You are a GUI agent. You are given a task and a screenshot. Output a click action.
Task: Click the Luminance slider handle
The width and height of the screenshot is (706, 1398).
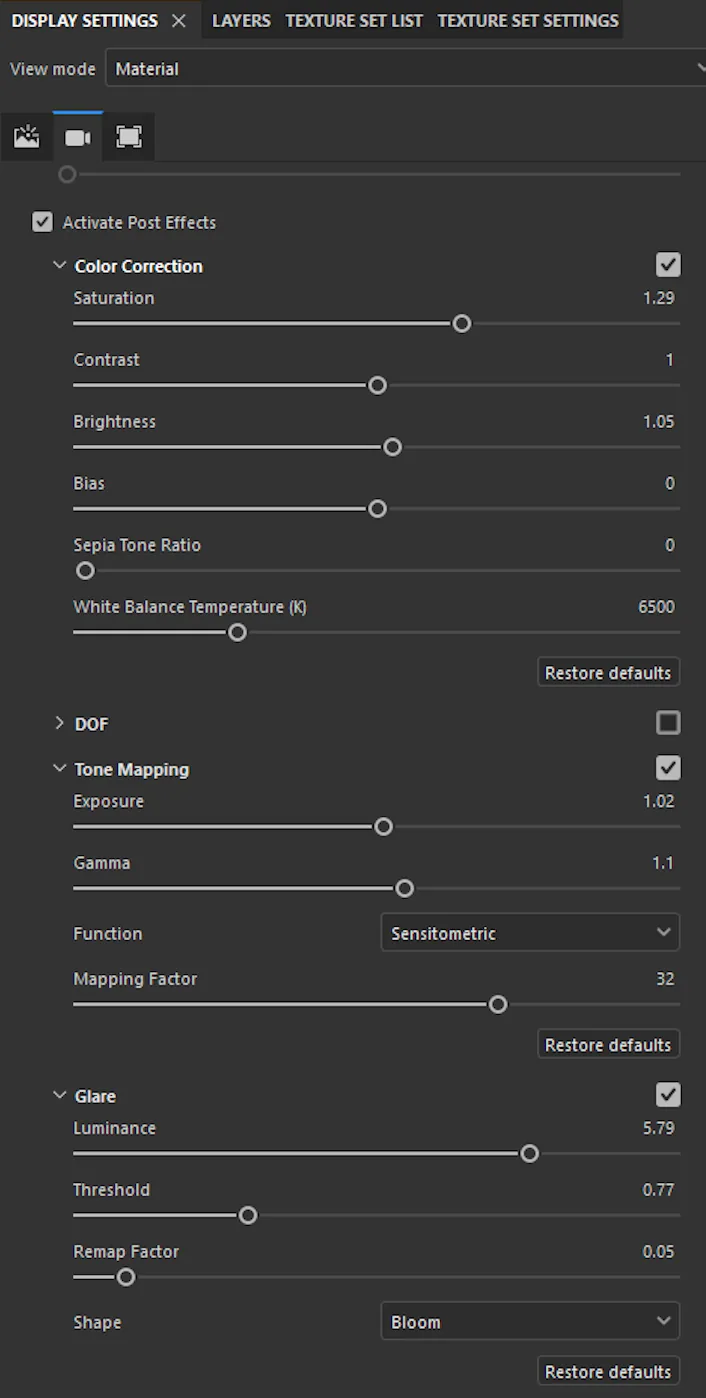coord(530,1154)
